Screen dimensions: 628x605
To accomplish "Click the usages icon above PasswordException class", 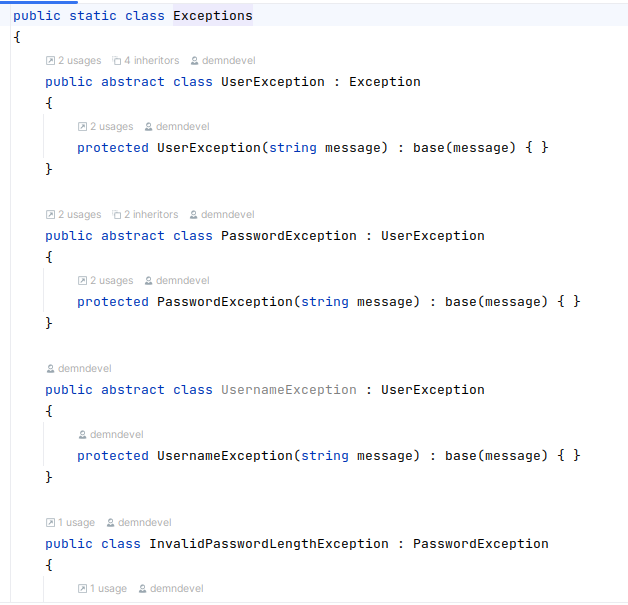I will coord(50,215).
